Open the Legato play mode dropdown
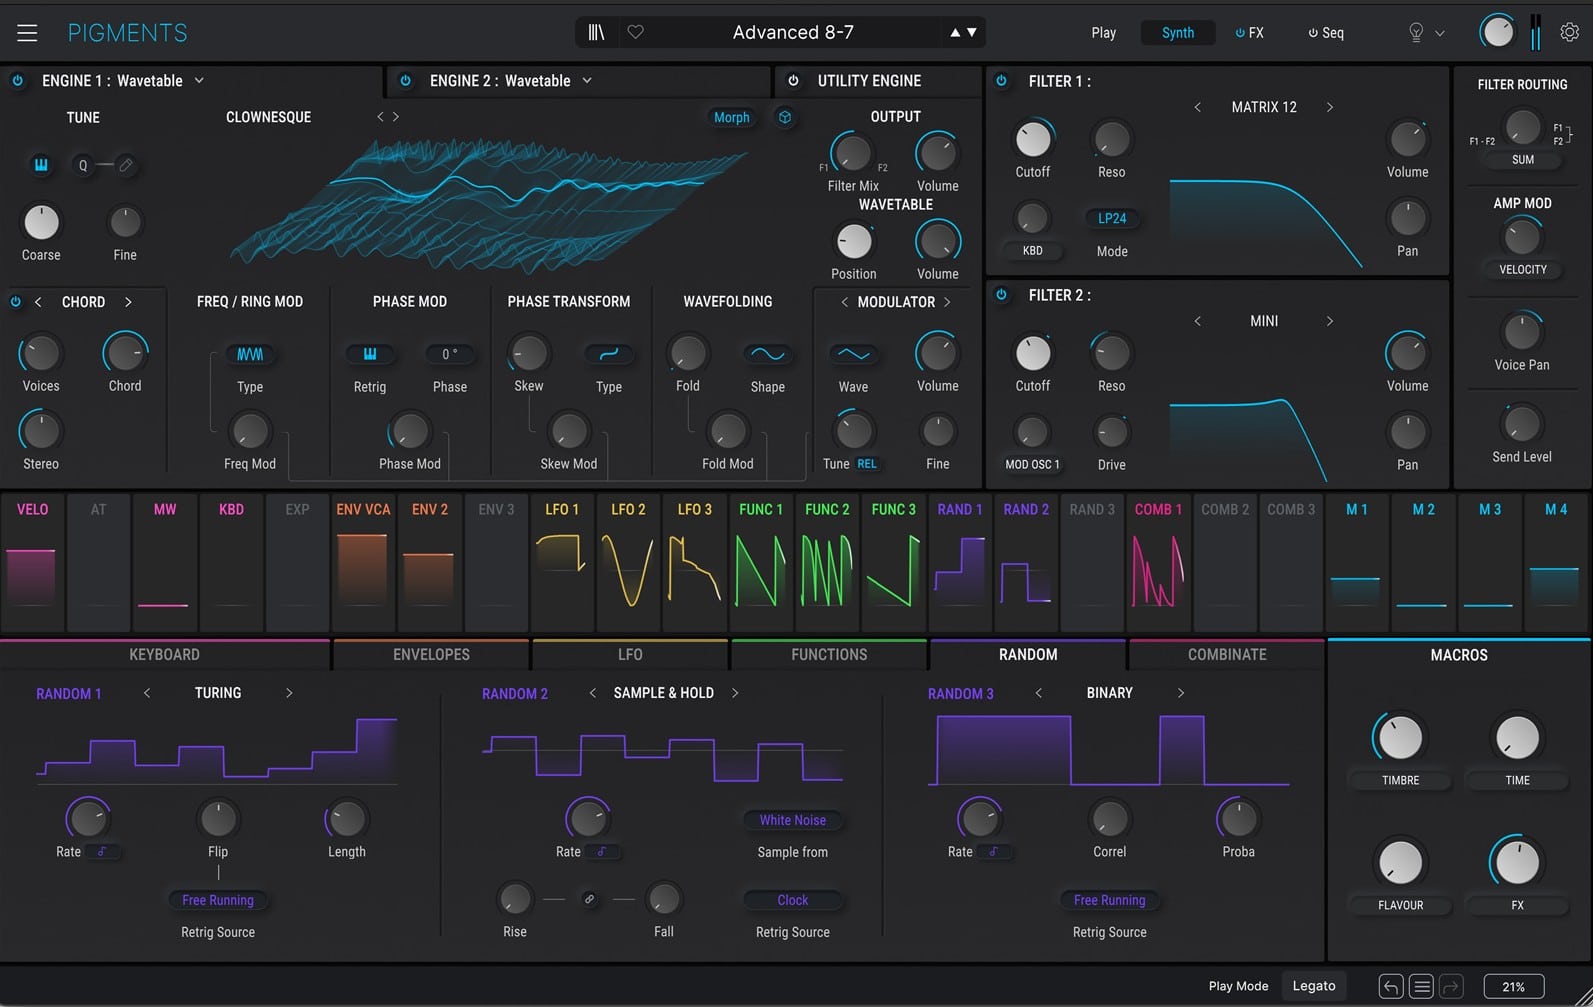This screenshot has height=1007, width=1593. coord(1314,986)
